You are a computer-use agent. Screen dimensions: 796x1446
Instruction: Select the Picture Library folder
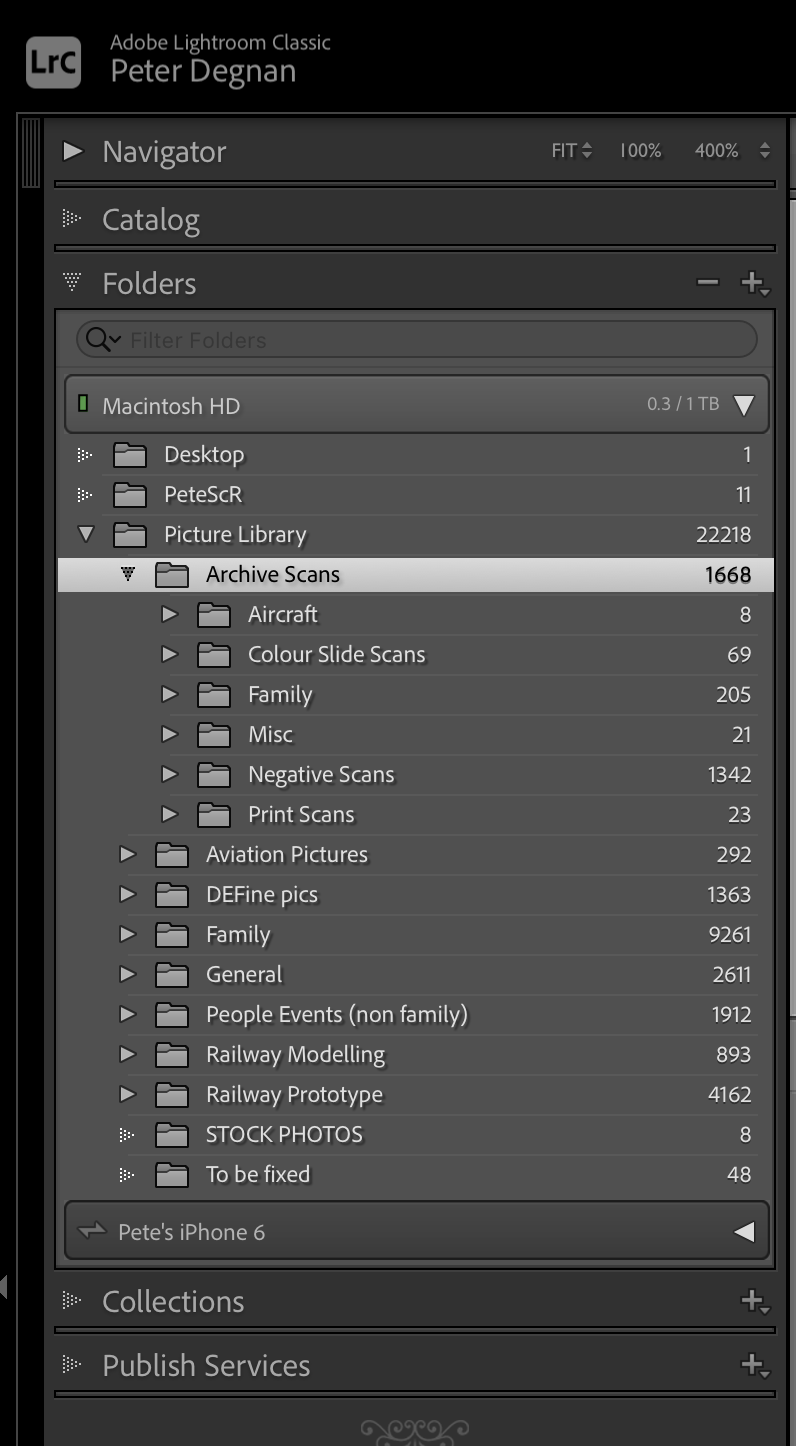pyautogui.click(x=235, y=534)
